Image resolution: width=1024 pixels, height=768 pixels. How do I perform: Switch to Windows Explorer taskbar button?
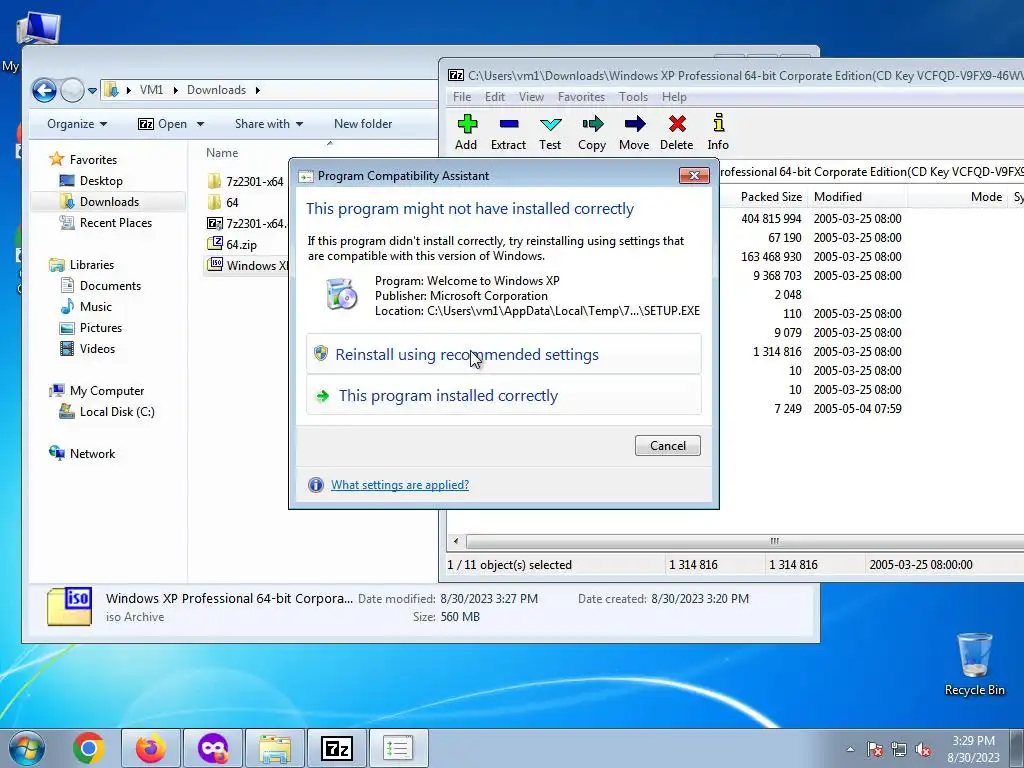click(x=275, y=748)
